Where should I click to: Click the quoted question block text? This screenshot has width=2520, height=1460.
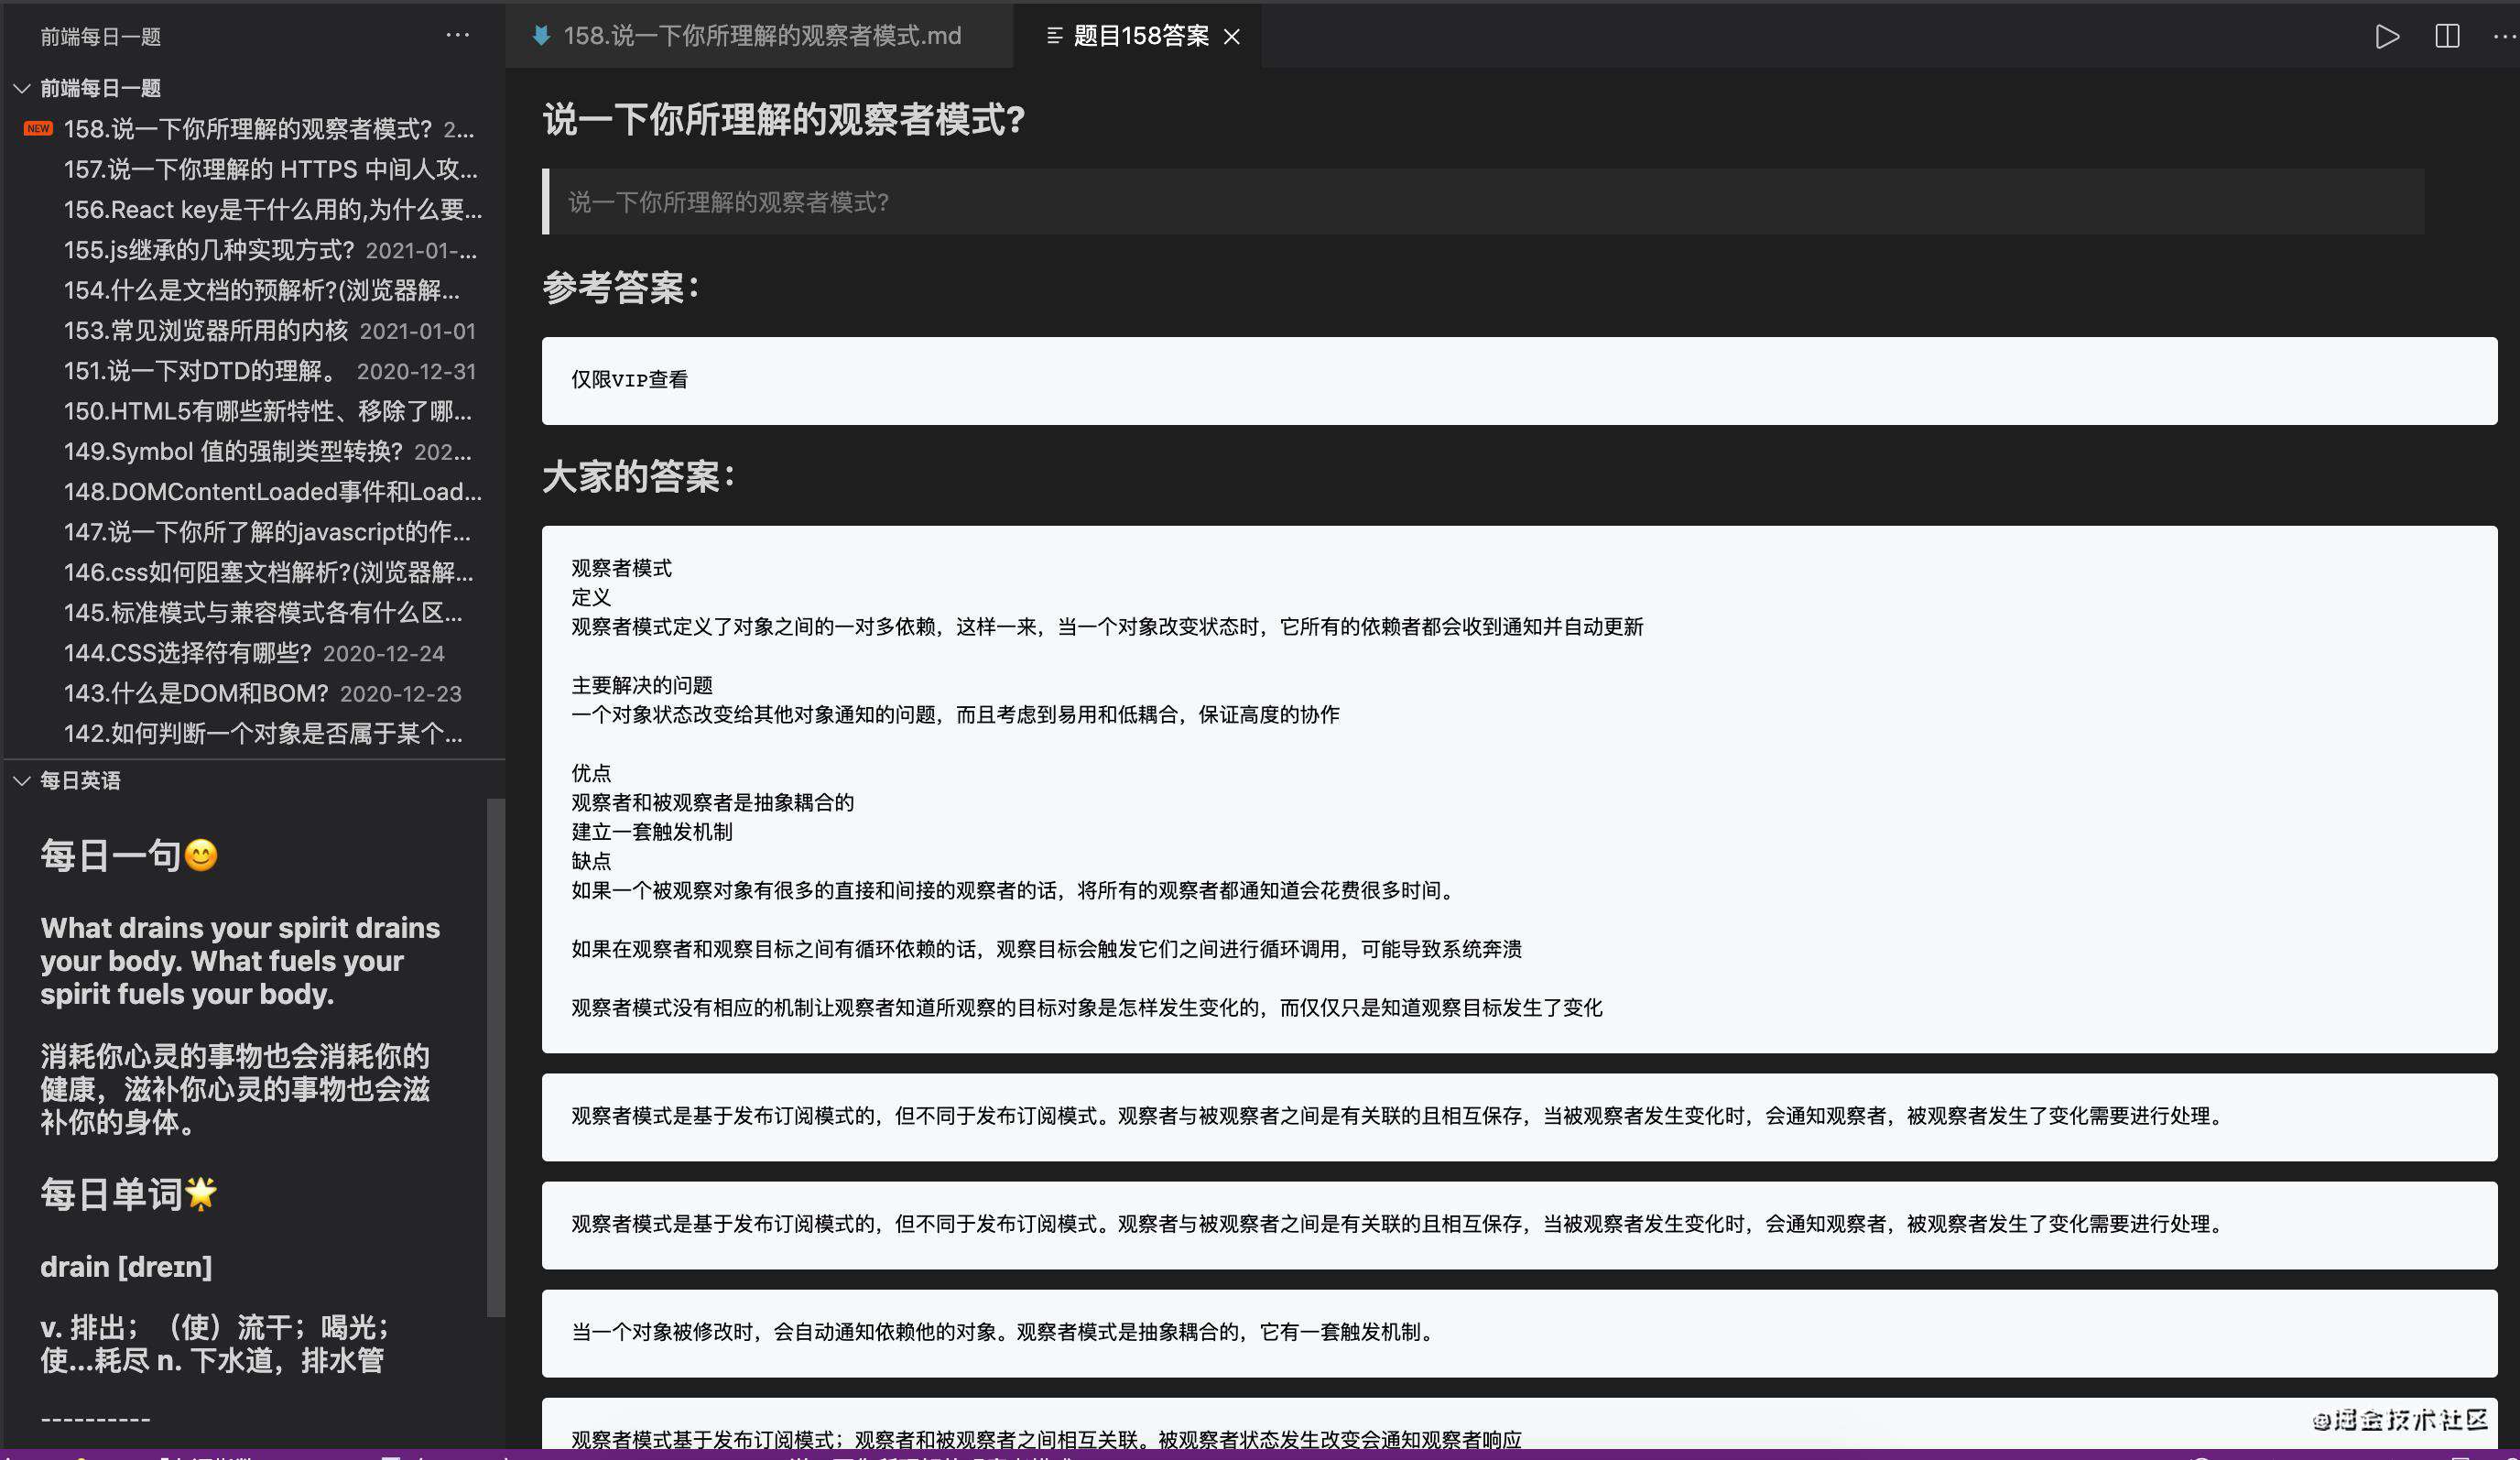[x=728, y=202]
